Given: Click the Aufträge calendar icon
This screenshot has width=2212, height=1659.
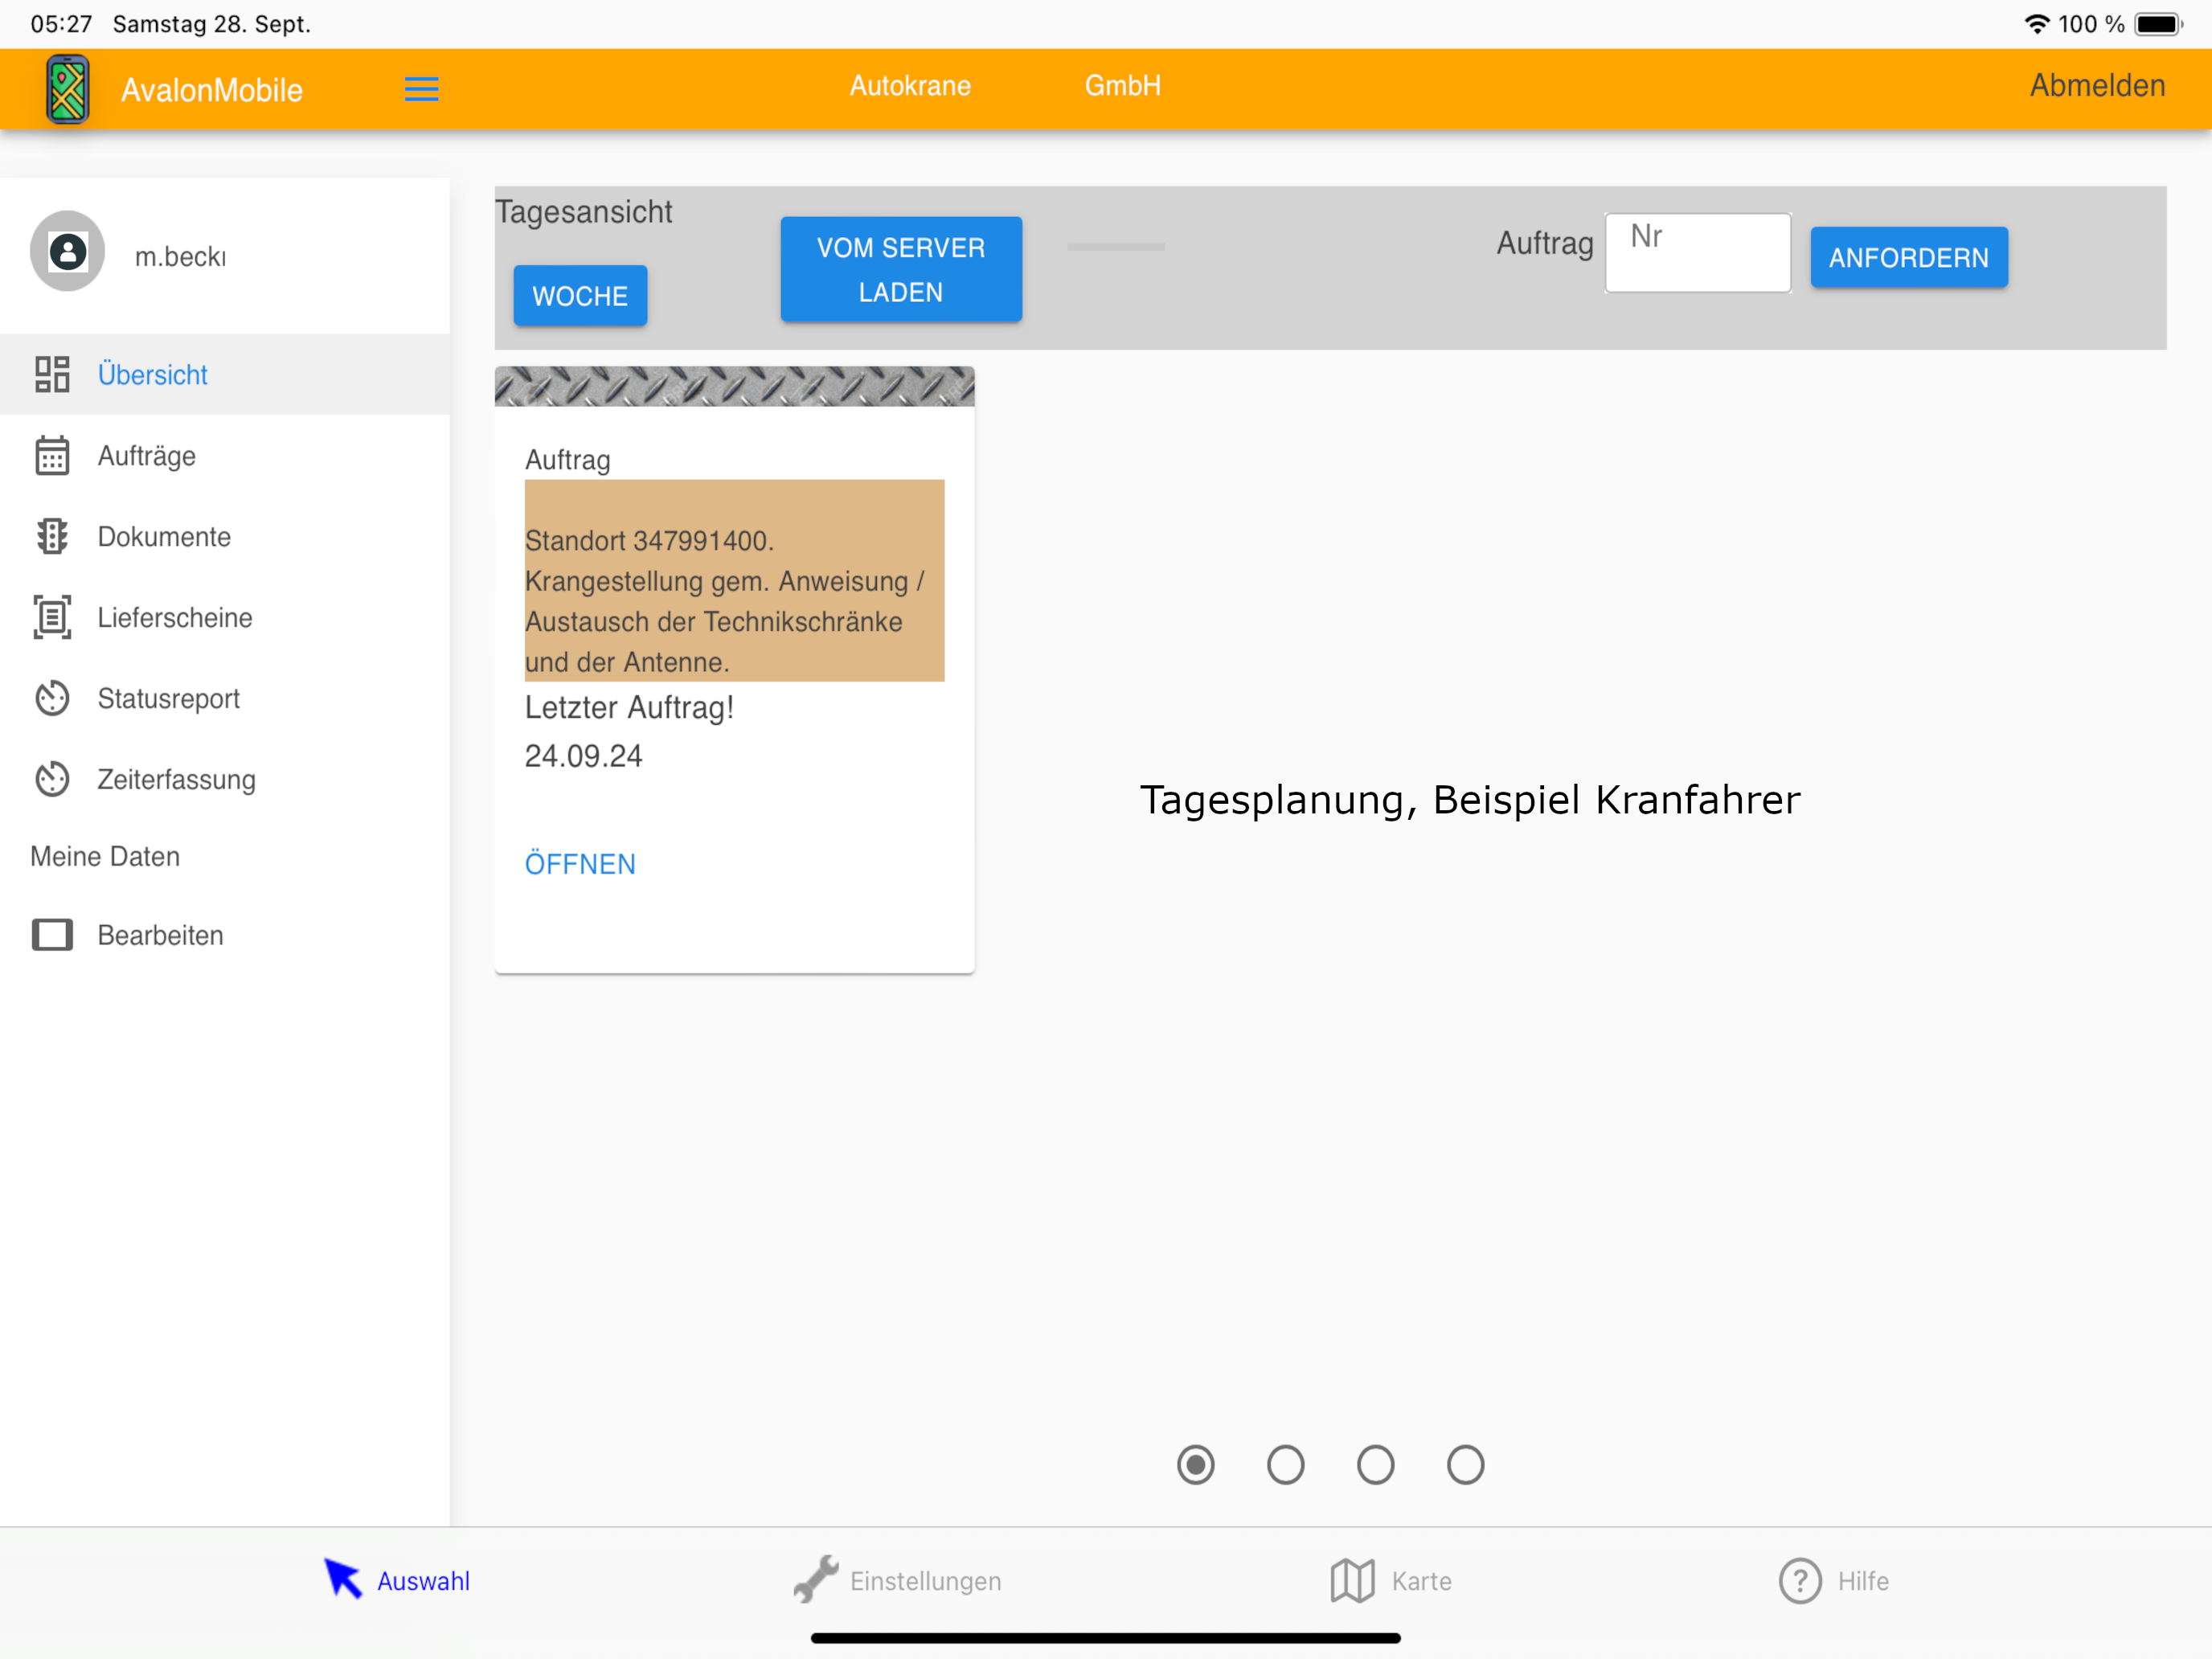Looking at the screenshot, I should [x=52, y=456].
